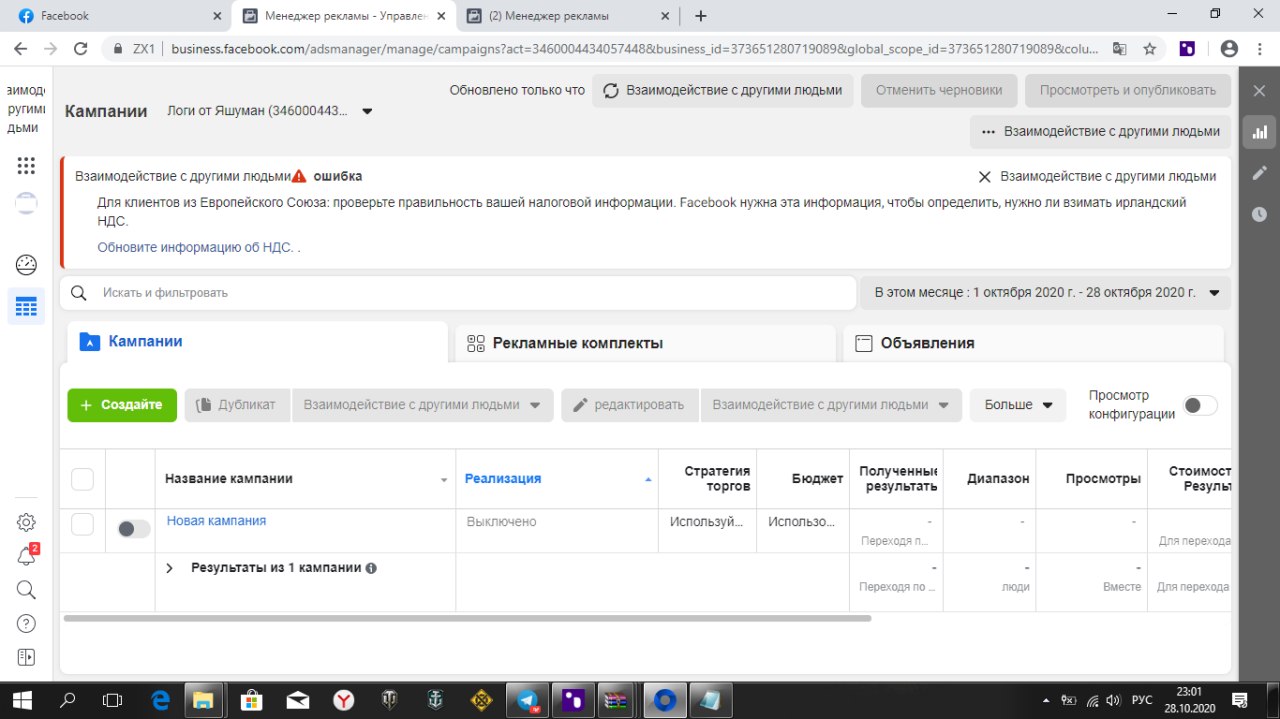Open the Обновите информацию об НДС link
The width and height of the screenshot is (1280, 719).
coord(195,247)
